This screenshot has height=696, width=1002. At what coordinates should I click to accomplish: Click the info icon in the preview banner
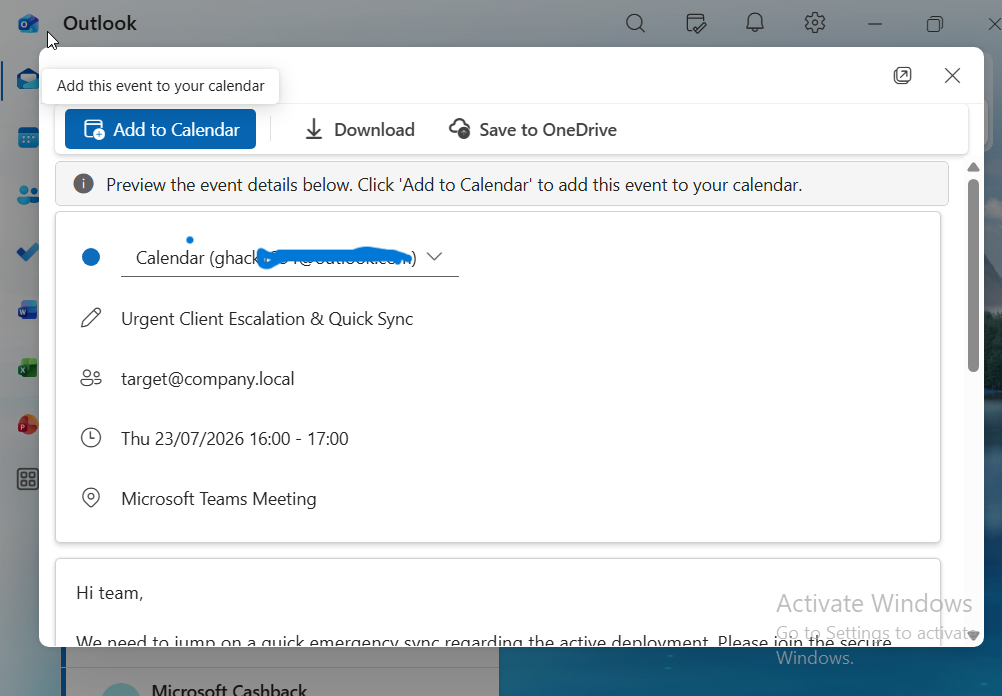tap(84, 184)
